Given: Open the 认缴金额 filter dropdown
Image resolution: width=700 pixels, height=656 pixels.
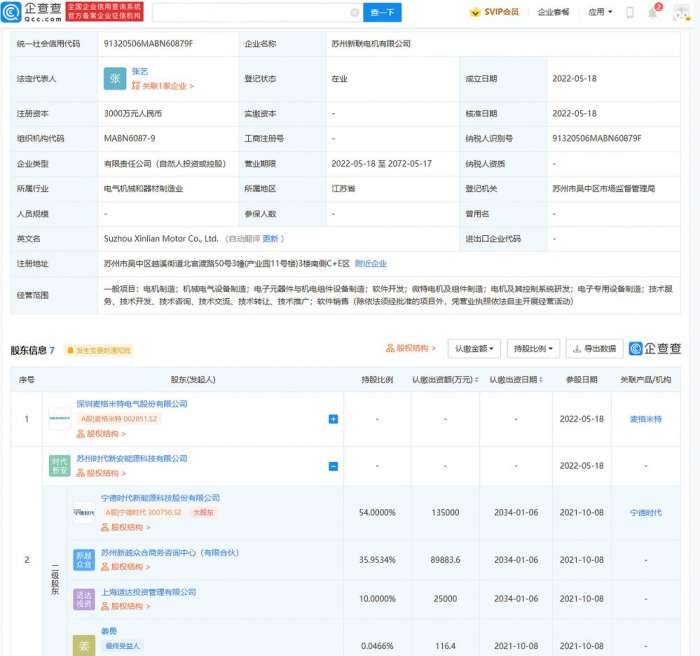Looking at the screenshot, I should pyautogui.click(x=473, y=348).
